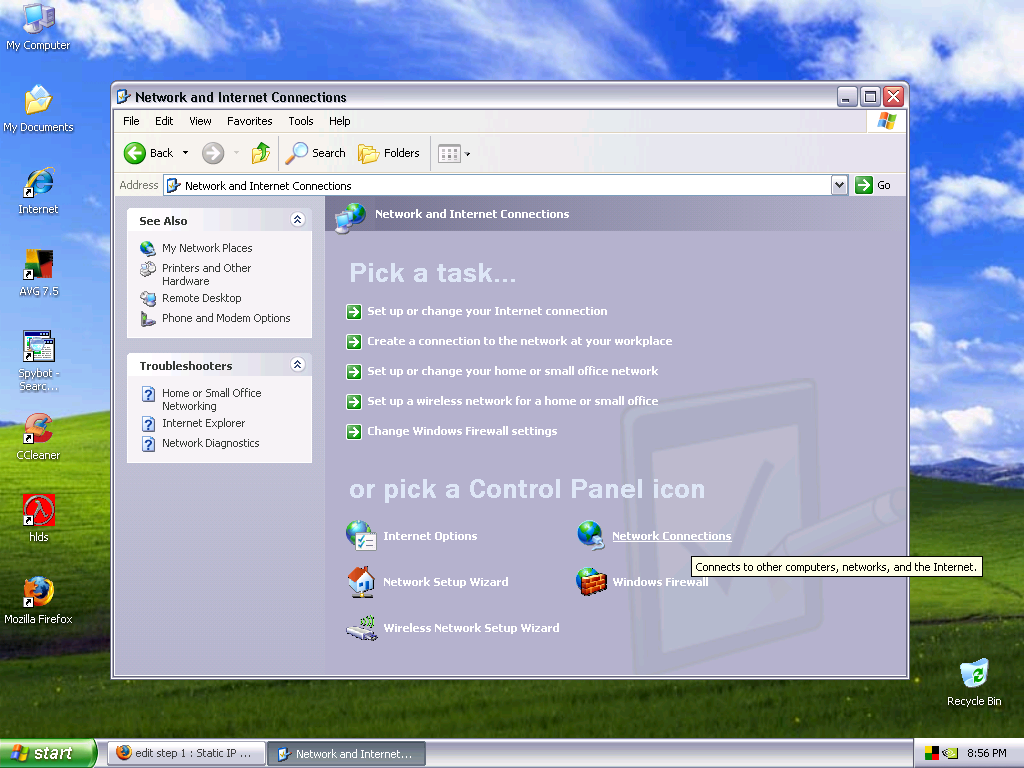Expand the Address bar dropdown
This screenshot has width=1024, height=768.
(x=839, y=185)
